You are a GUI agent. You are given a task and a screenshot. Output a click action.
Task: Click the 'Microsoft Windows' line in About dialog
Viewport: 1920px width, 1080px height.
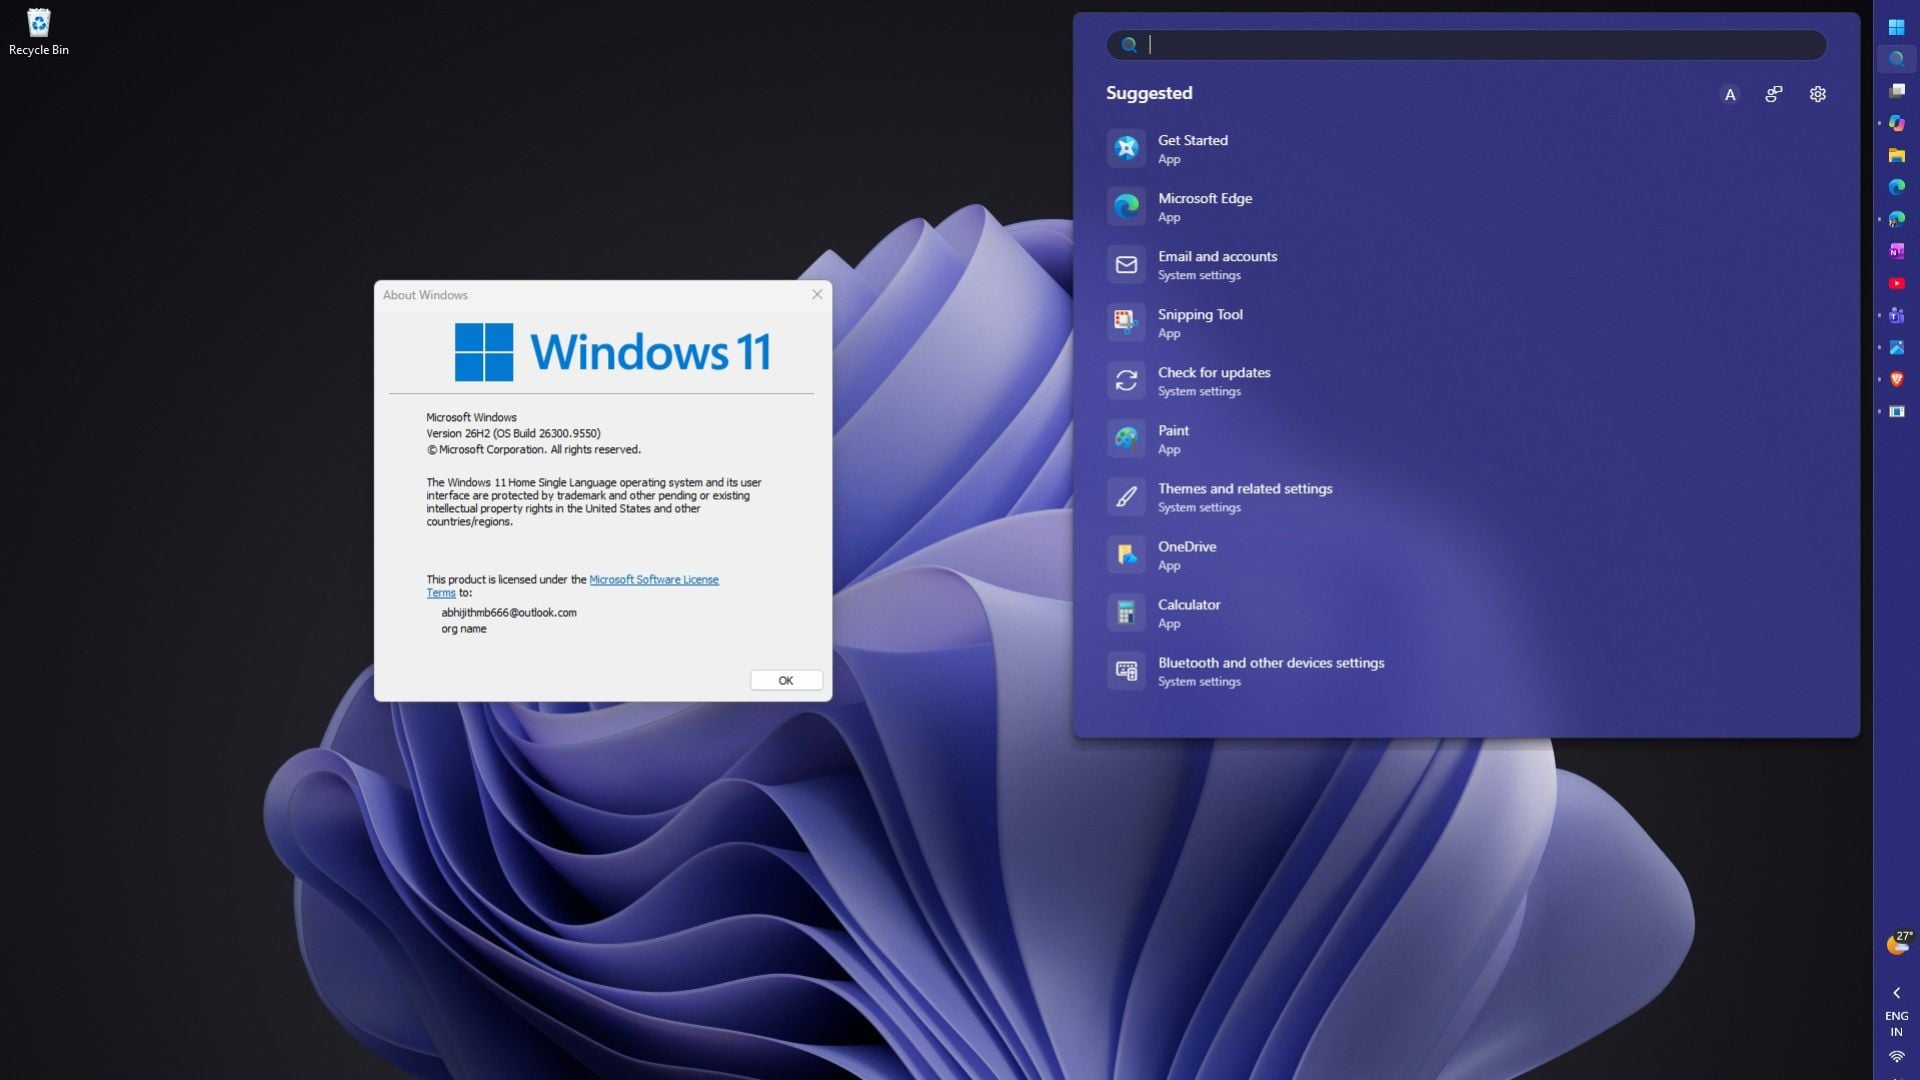click(x=471, y=417)
